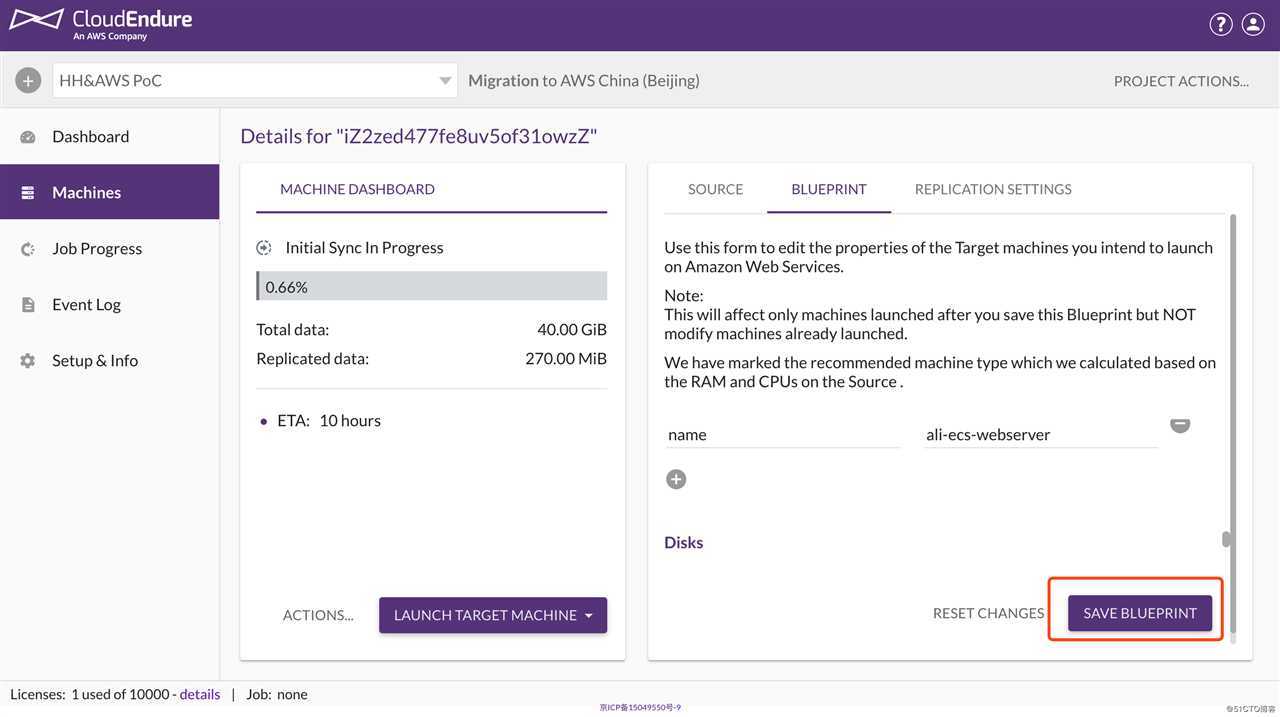This screenshot has height=717, width=1280.
Task: Remove the name tag with minus icon
Action: pos(1180,424)
